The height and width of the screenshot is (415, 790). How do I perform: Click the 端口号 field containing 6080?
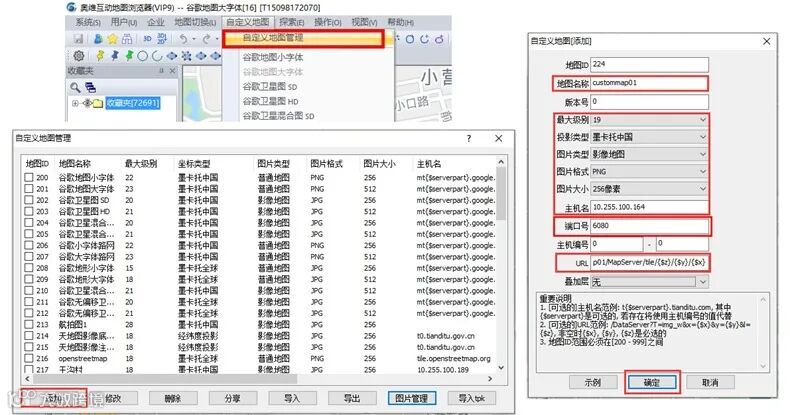pos(649,226)
